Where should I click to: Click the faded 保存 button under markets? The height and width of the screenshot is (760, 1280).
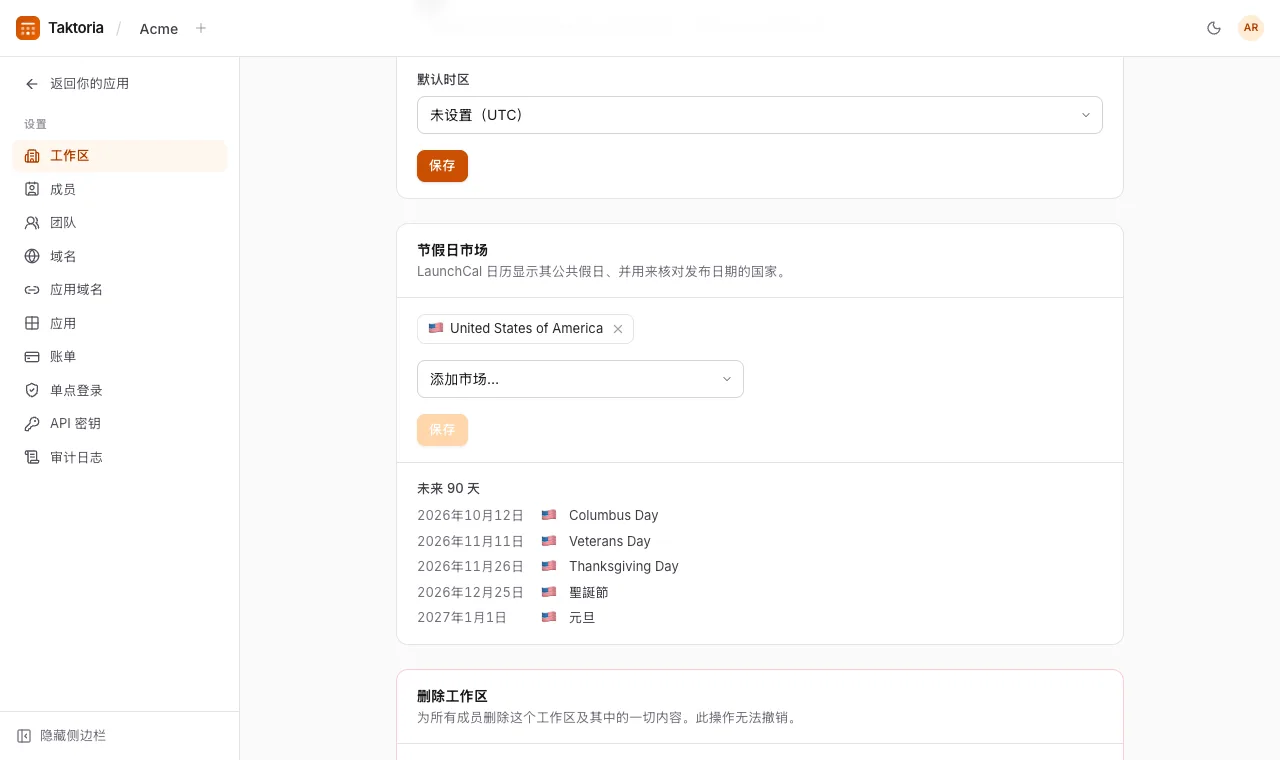442,430
